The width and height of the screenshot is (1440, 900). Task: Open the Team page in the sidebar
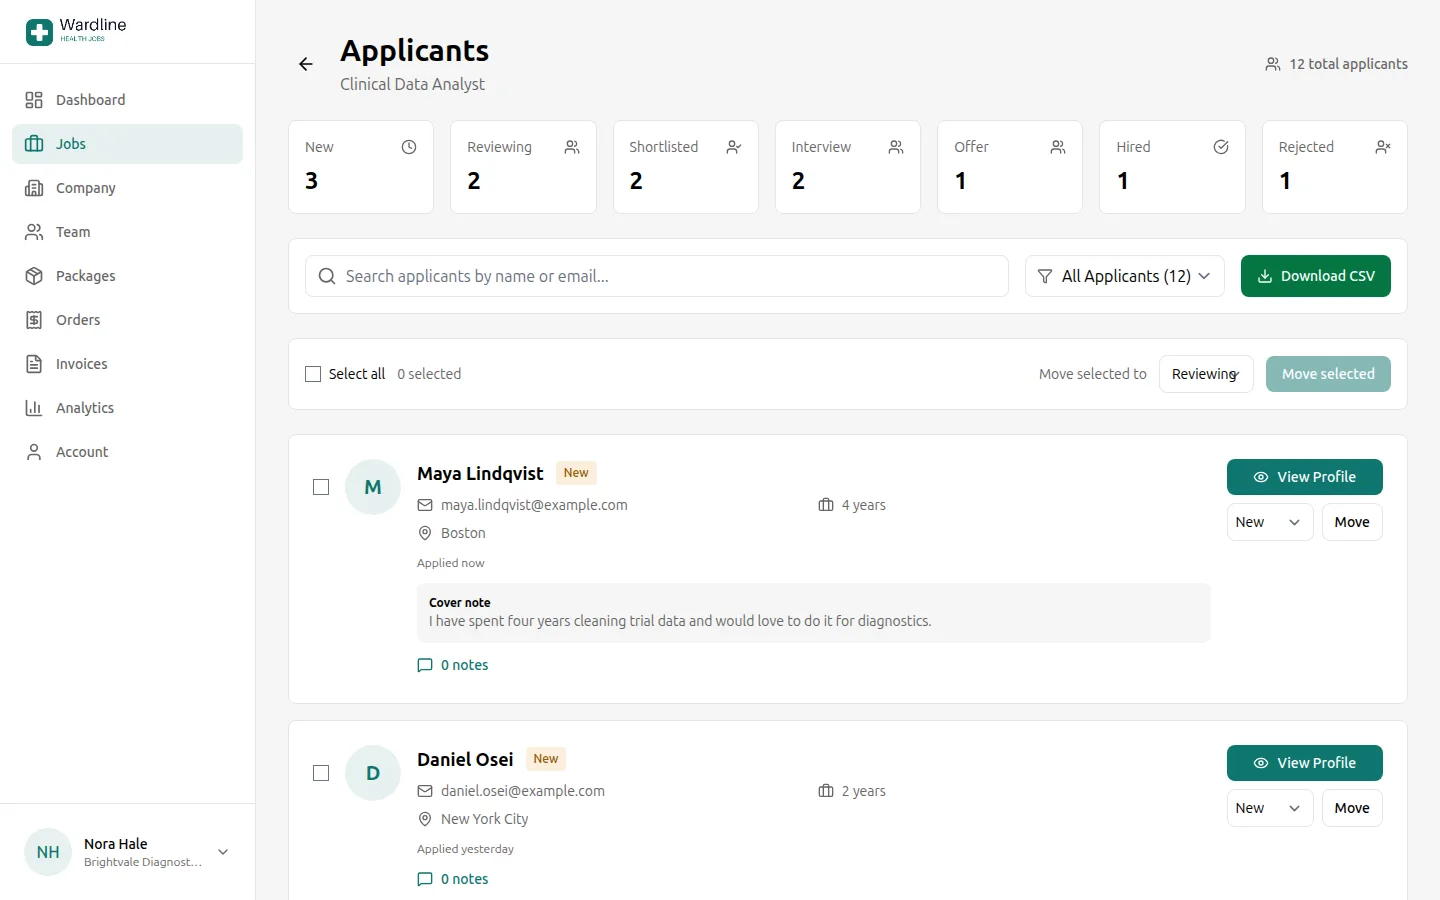click(127, 232)
